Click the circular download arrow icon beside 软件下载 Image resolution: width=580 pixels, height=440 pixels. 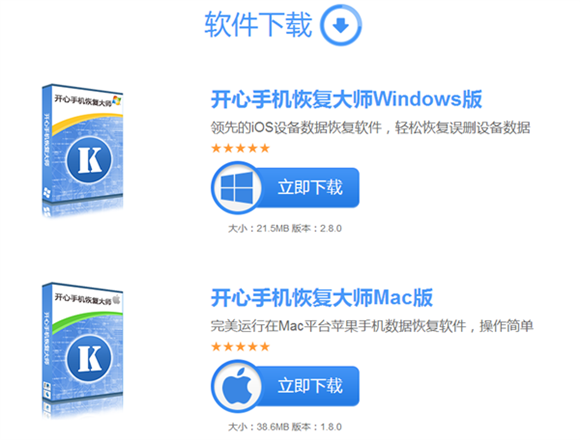(x=340, y=25)
